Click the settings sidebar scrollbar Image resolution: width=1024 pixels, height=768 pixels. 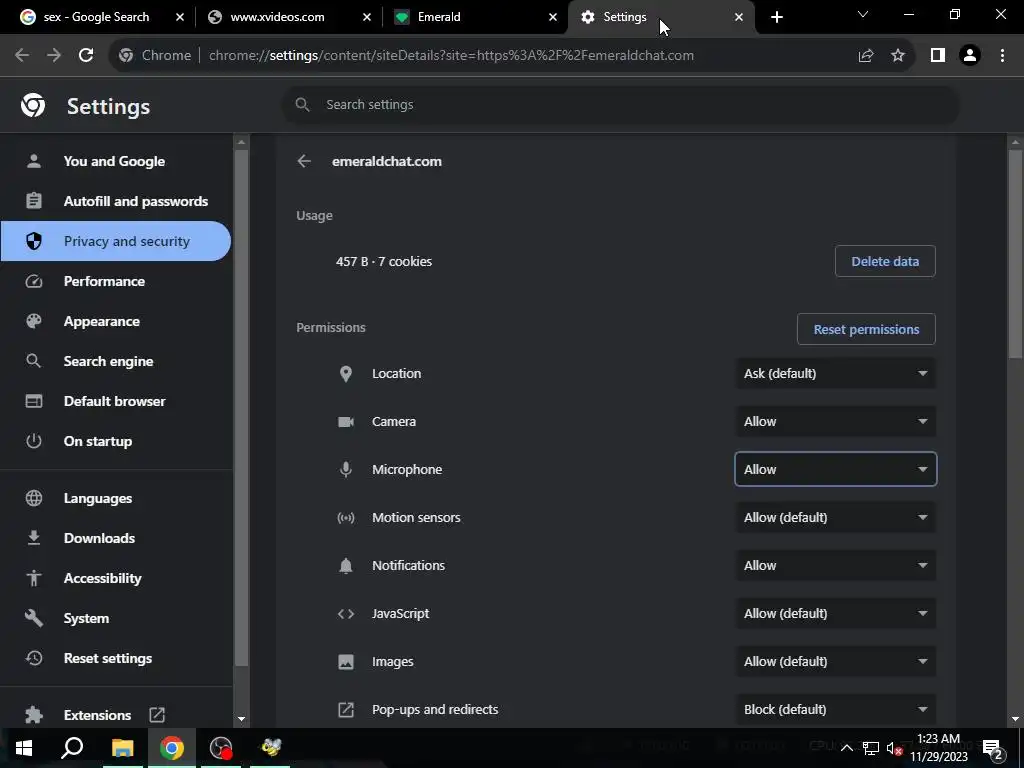click(x=241, y=408)
